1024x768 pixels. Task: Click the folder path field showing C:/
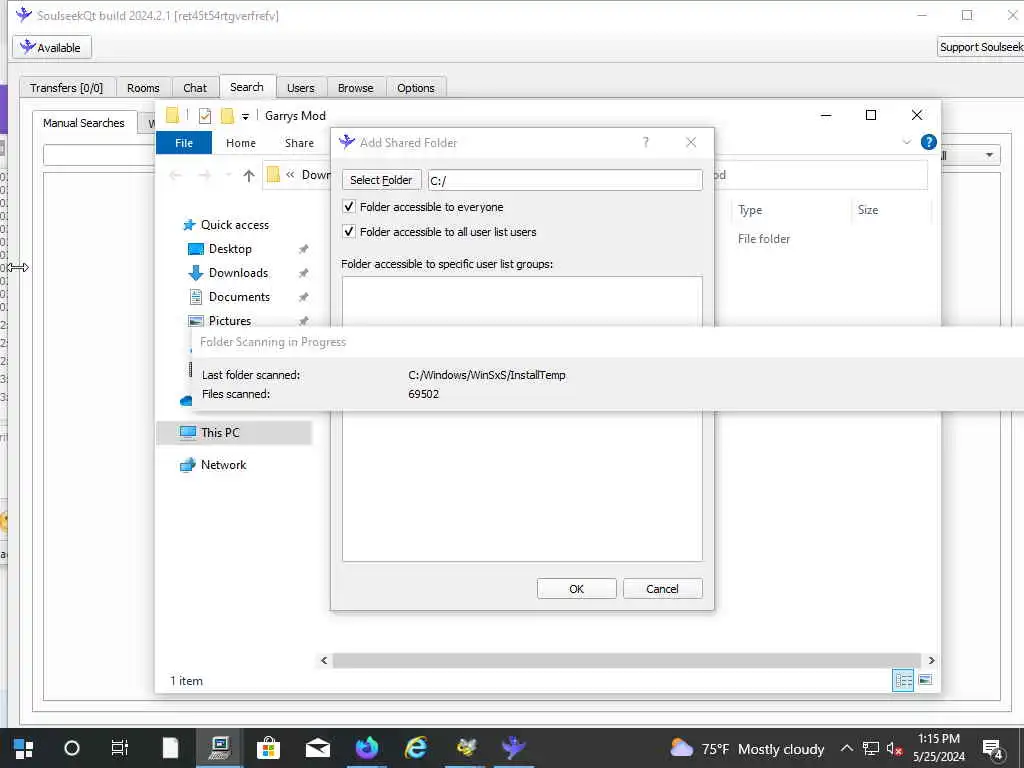565,180
